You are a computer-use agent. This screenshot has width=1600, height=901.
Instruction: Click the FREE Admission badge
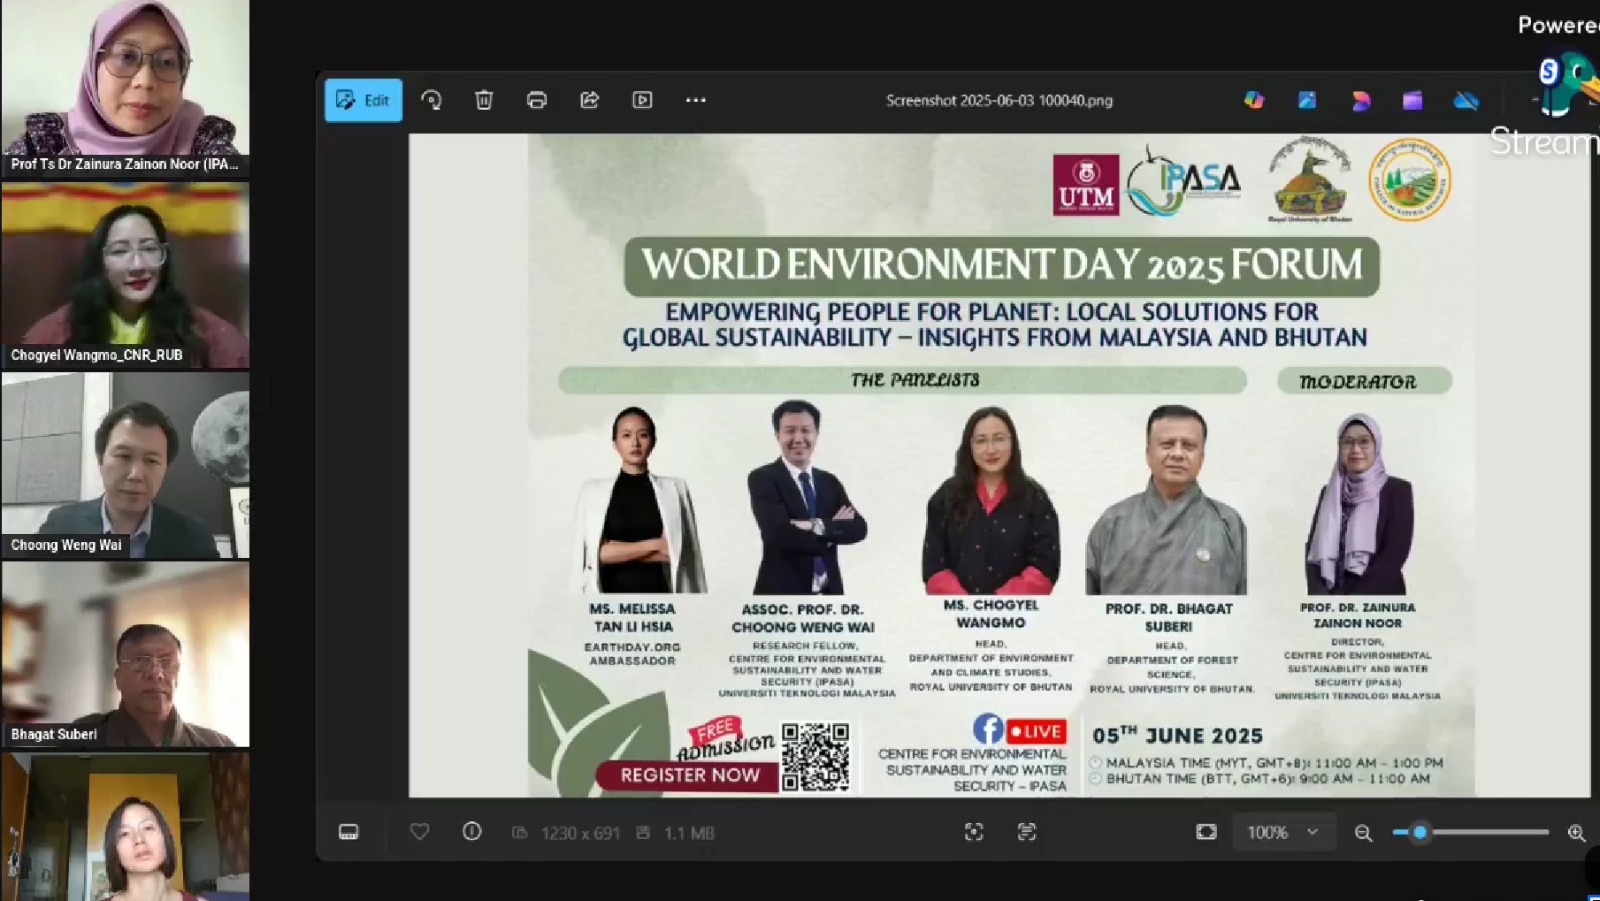coord(725,740)
